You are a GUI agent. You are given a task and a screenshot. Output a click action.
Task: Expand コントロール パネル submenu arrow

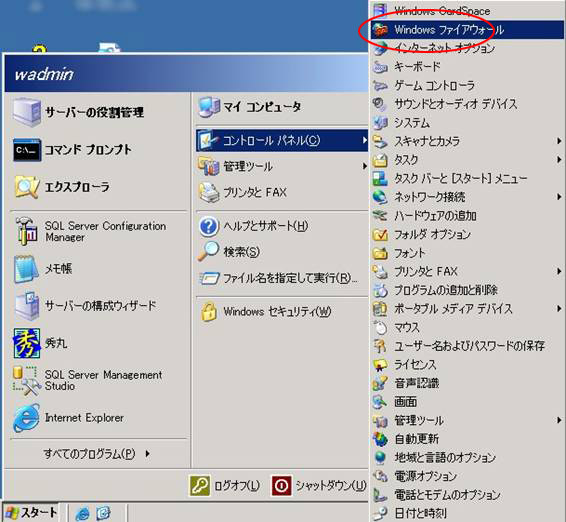364,140
